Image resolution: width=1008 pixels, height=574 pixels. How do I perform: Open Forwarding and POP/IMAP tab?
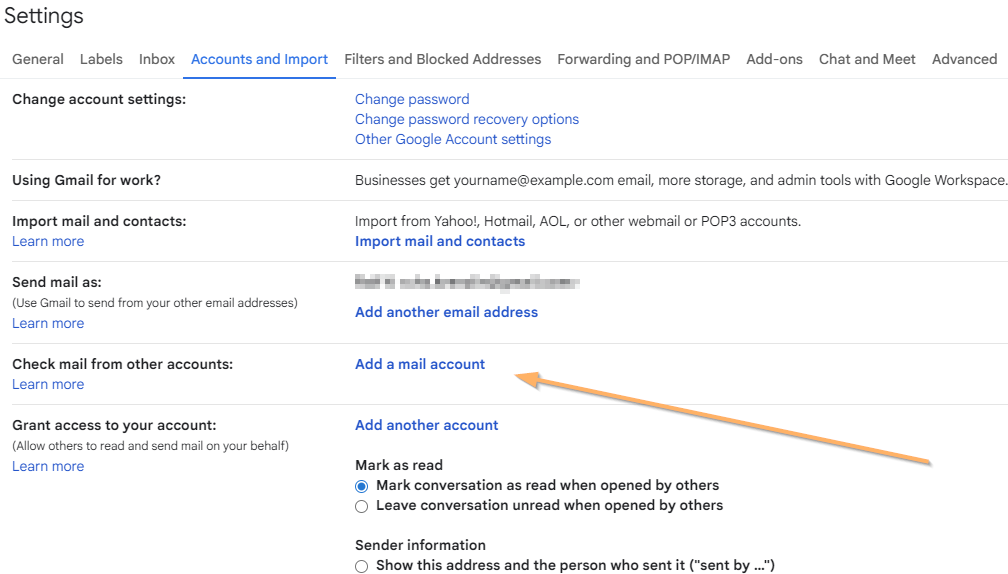[643, 59]
